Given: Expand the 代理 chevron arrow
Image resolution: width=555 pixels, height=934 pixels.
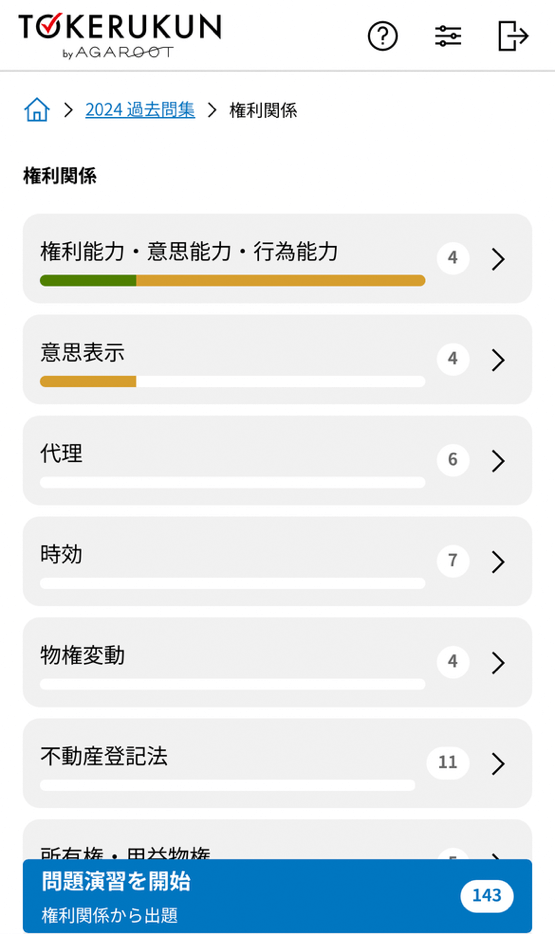Looking at the screenshot, I should coord(498,460).
